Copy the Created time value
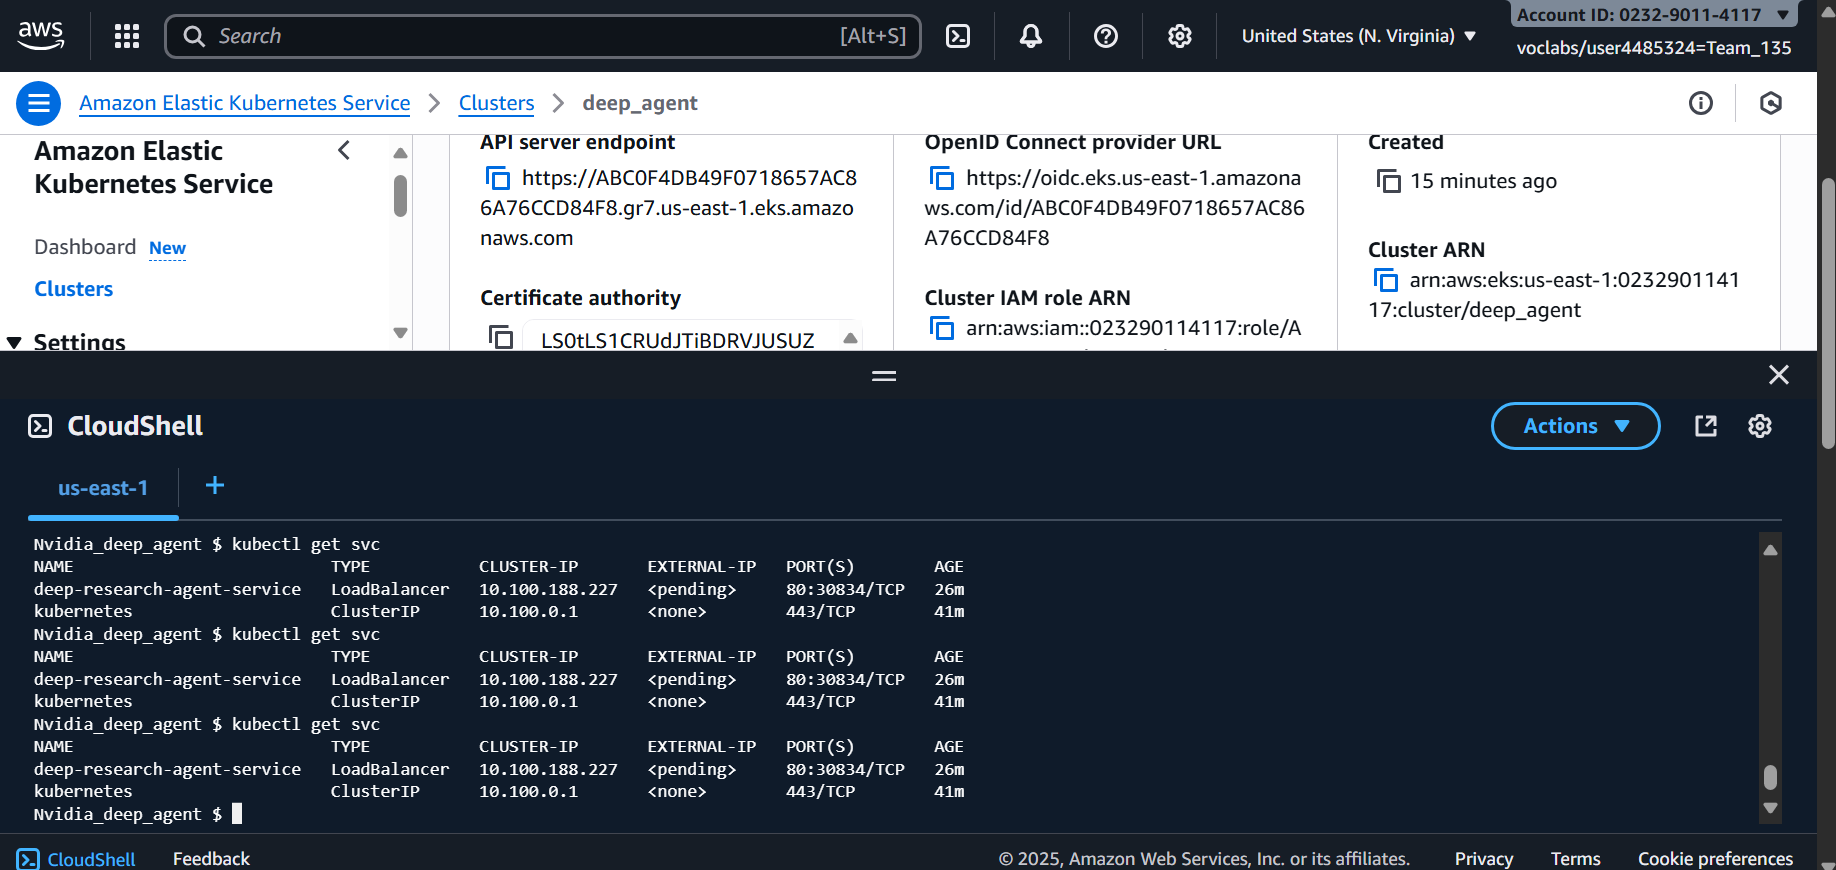Screen dimensions: 1836x870 [x=1389, y=181]
